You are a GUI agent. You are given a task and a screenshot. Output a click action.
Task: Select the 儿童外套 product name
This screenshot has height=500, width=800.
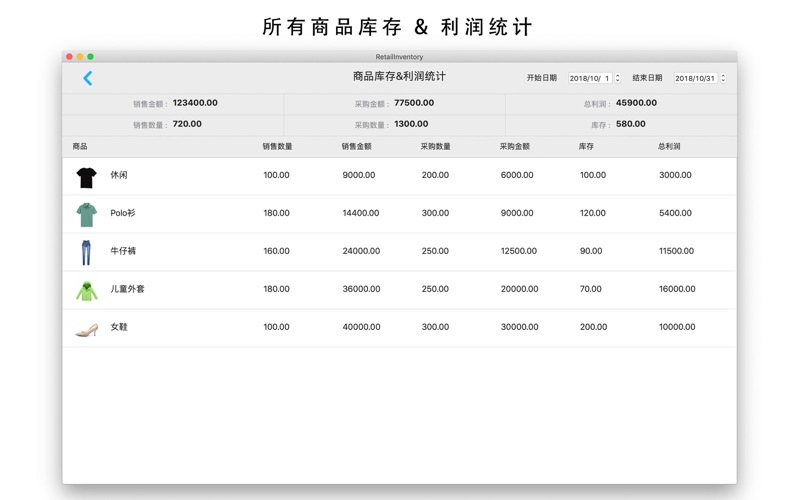coord(127,290)
